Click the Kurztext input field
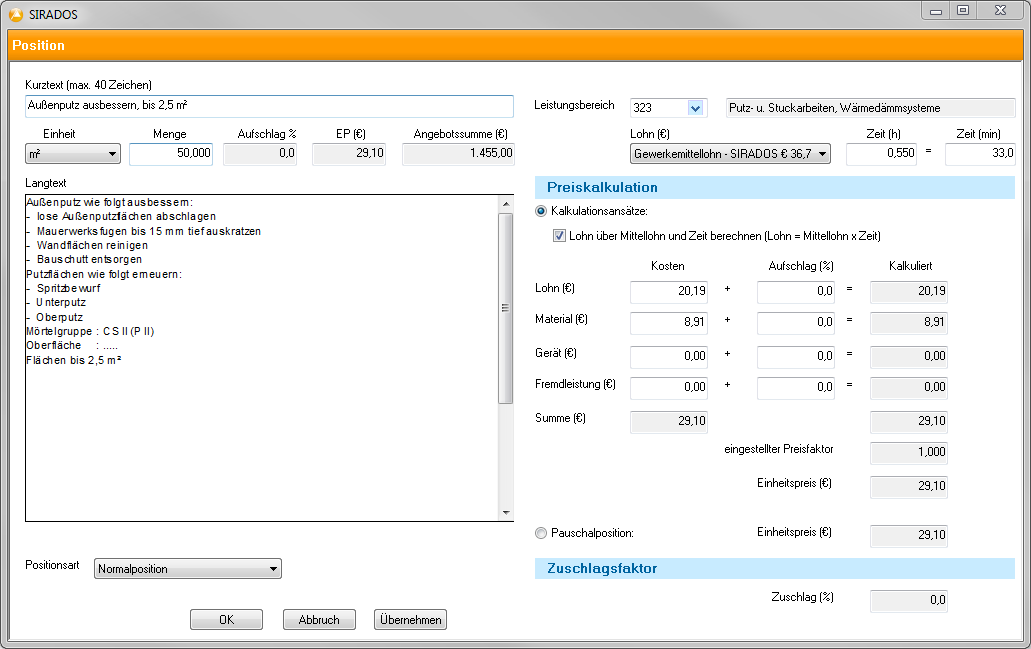This screenshot has width=1031, height=649. pos(268,107)
